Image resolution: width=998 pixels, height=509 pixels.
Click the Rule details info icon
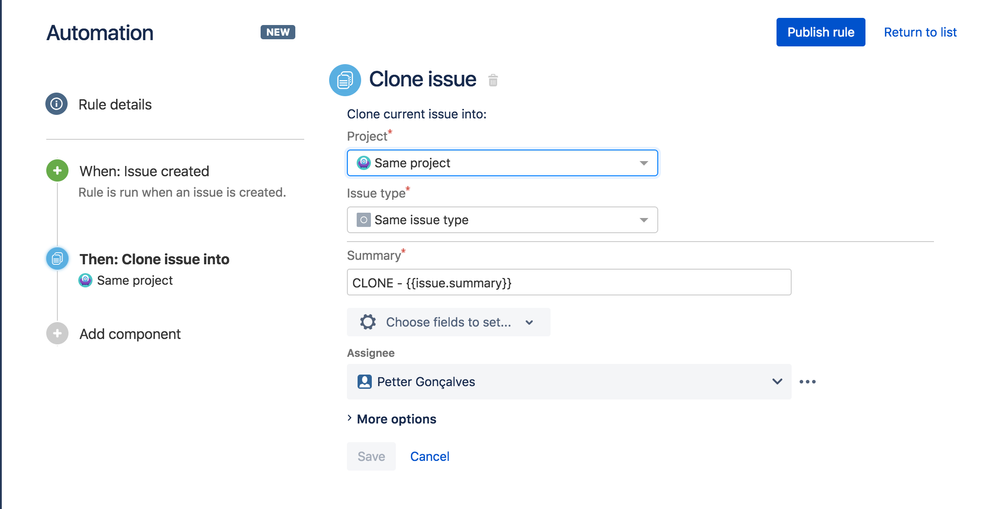57,104
